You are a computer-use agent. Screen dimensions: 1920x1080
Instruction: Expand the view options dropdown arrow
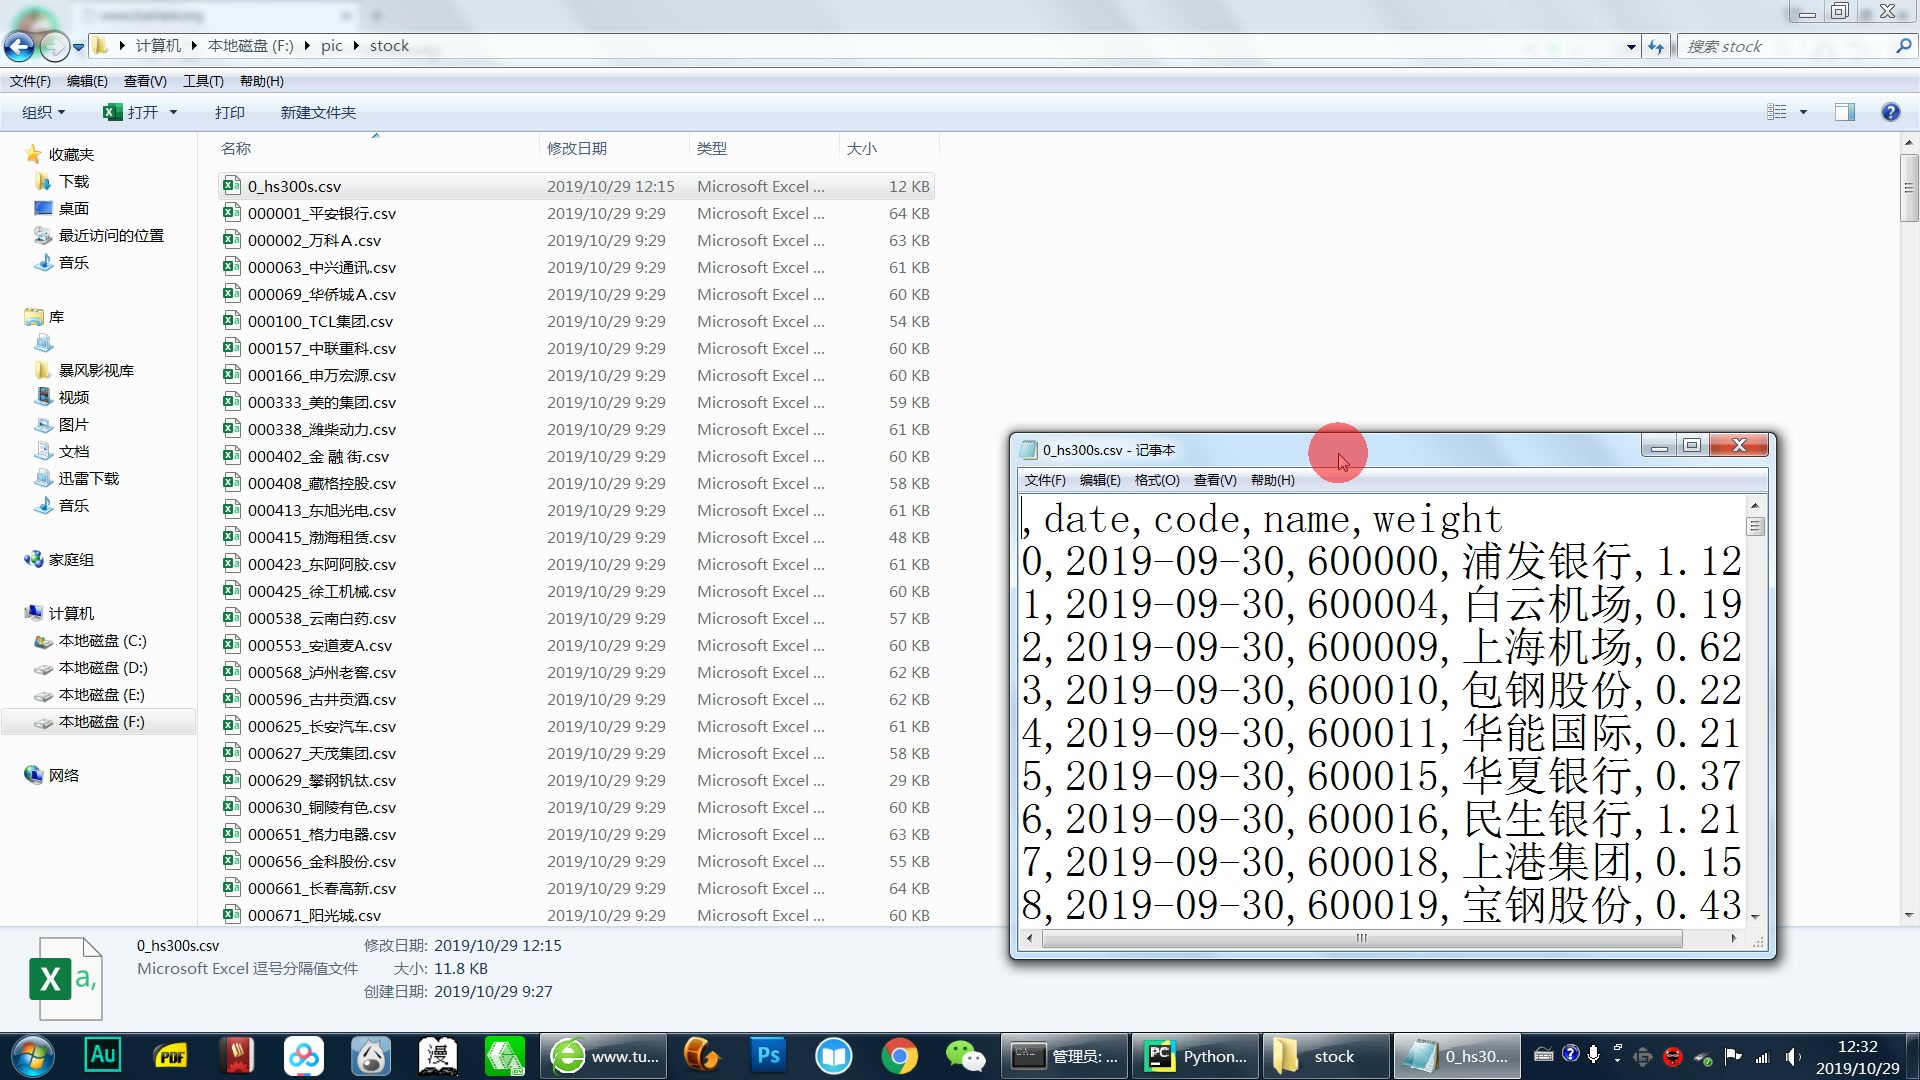[x=1803, y=113]
